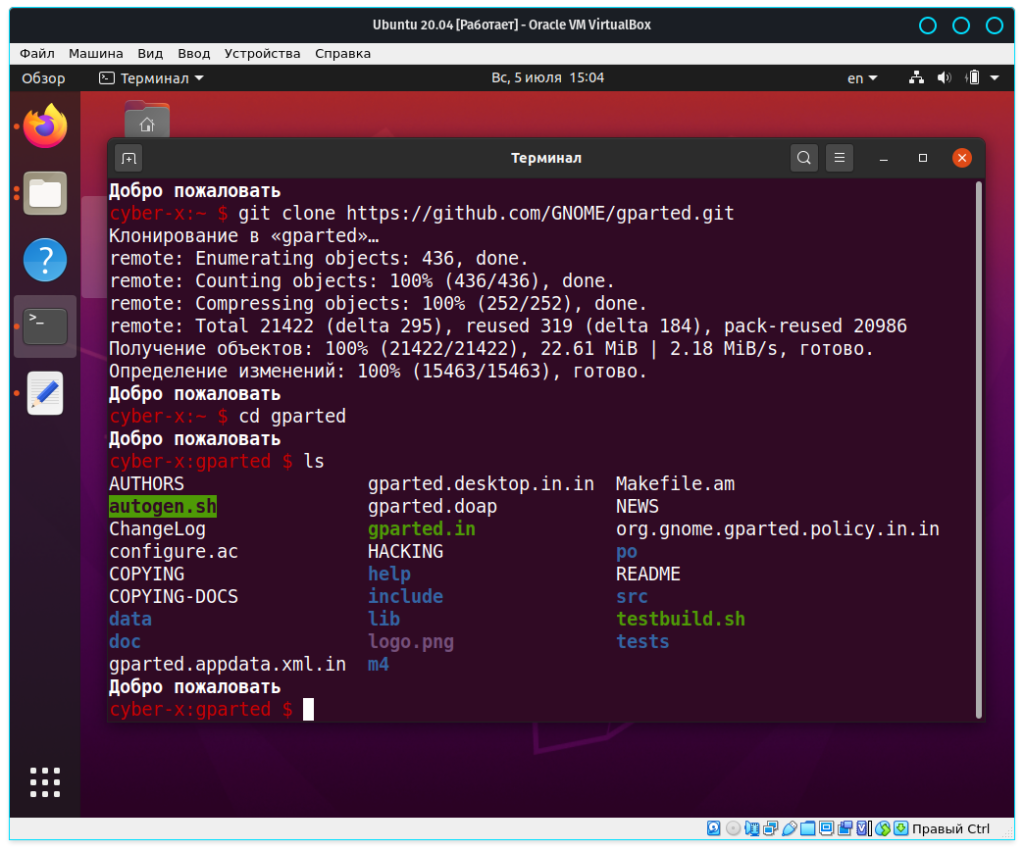Open the Устройства menu

pyautogui.click(x=262, y=53)
